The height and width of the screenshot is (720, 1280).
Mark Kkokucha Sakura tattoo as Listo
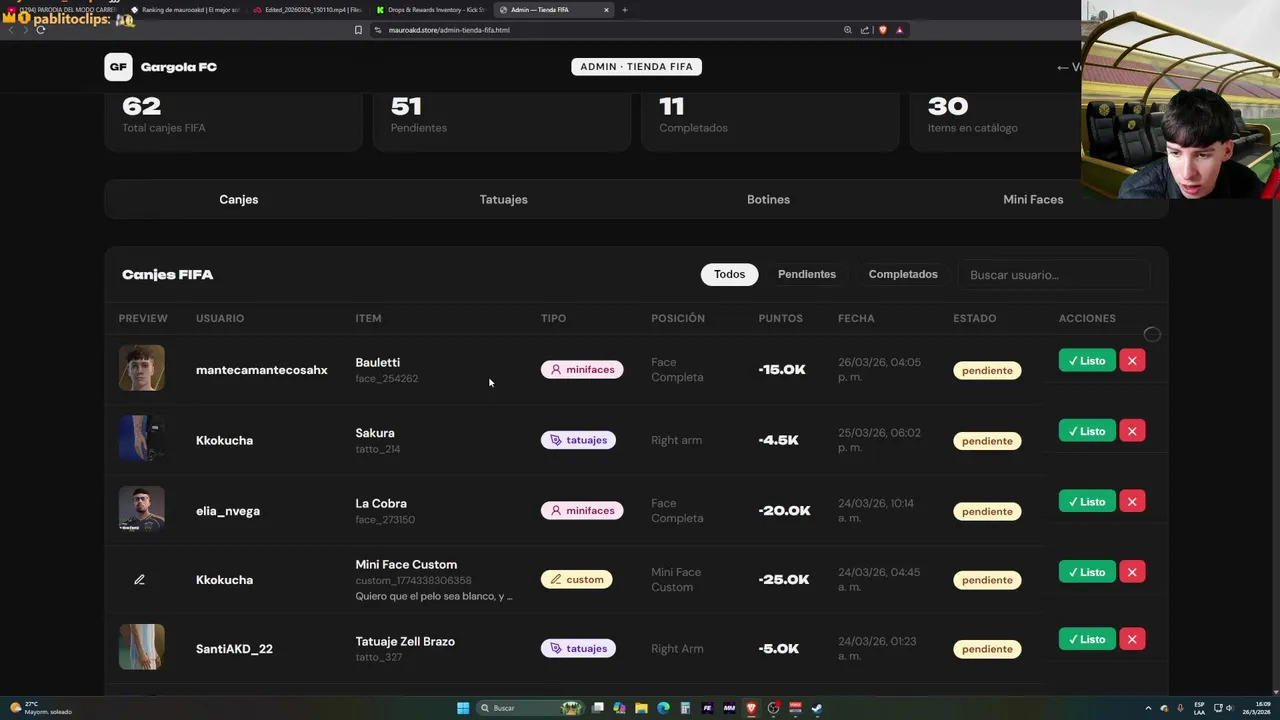pyautogui.click(x=1087, y=431)
